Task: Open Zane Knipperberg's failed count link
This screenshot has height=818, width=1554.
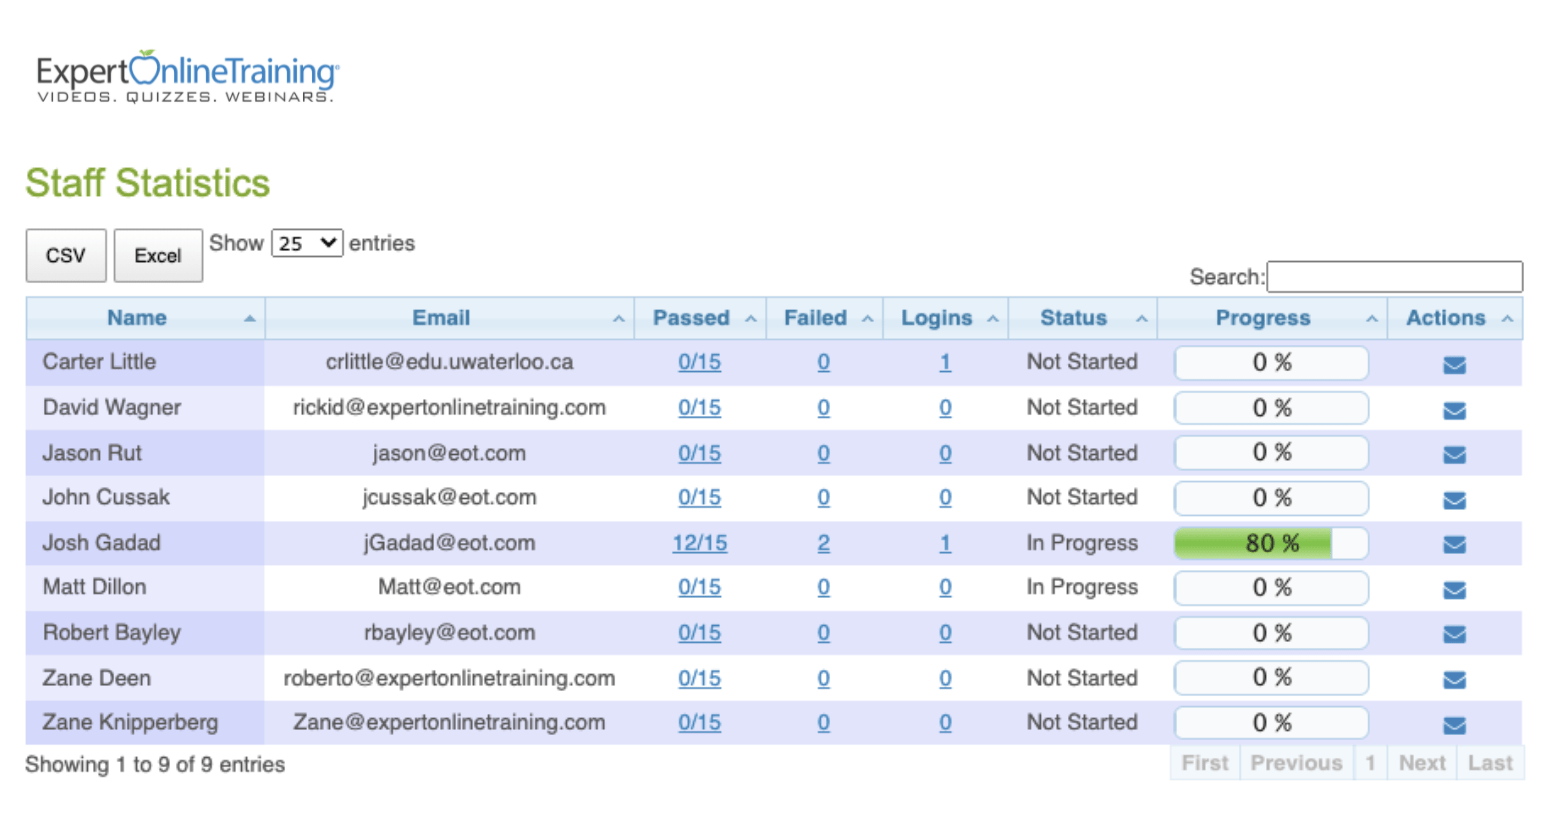Action: [x=823, y=723]
